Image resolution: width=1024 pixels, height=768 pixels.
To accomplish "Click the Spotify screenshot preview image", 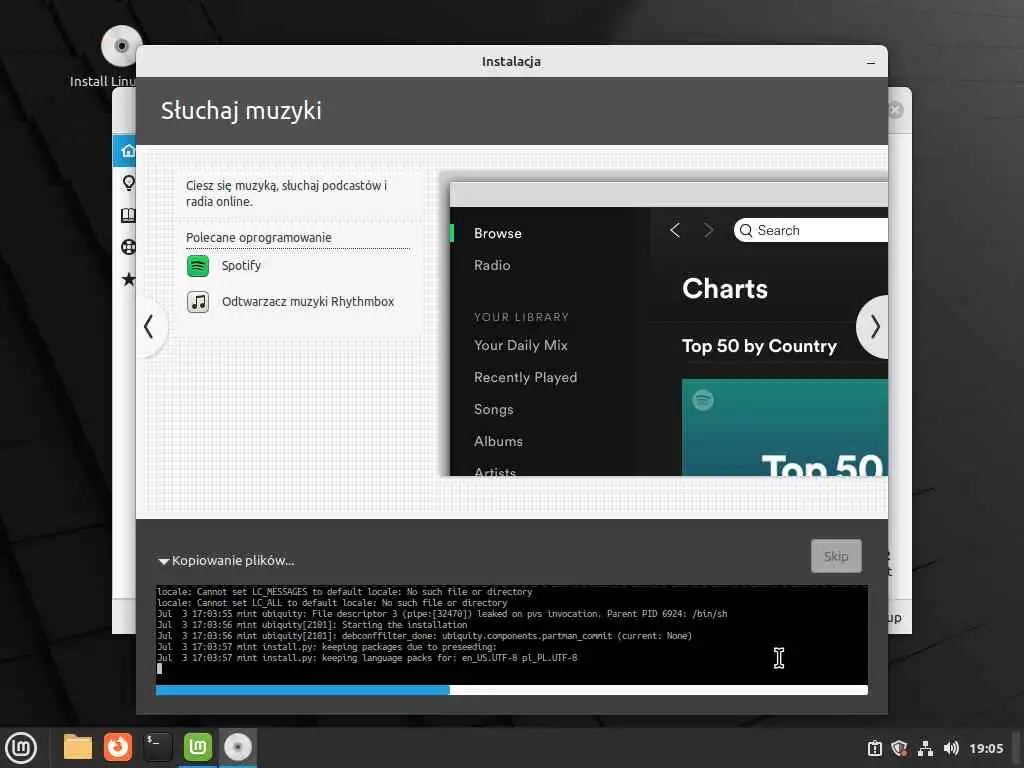I will [668, 329].
